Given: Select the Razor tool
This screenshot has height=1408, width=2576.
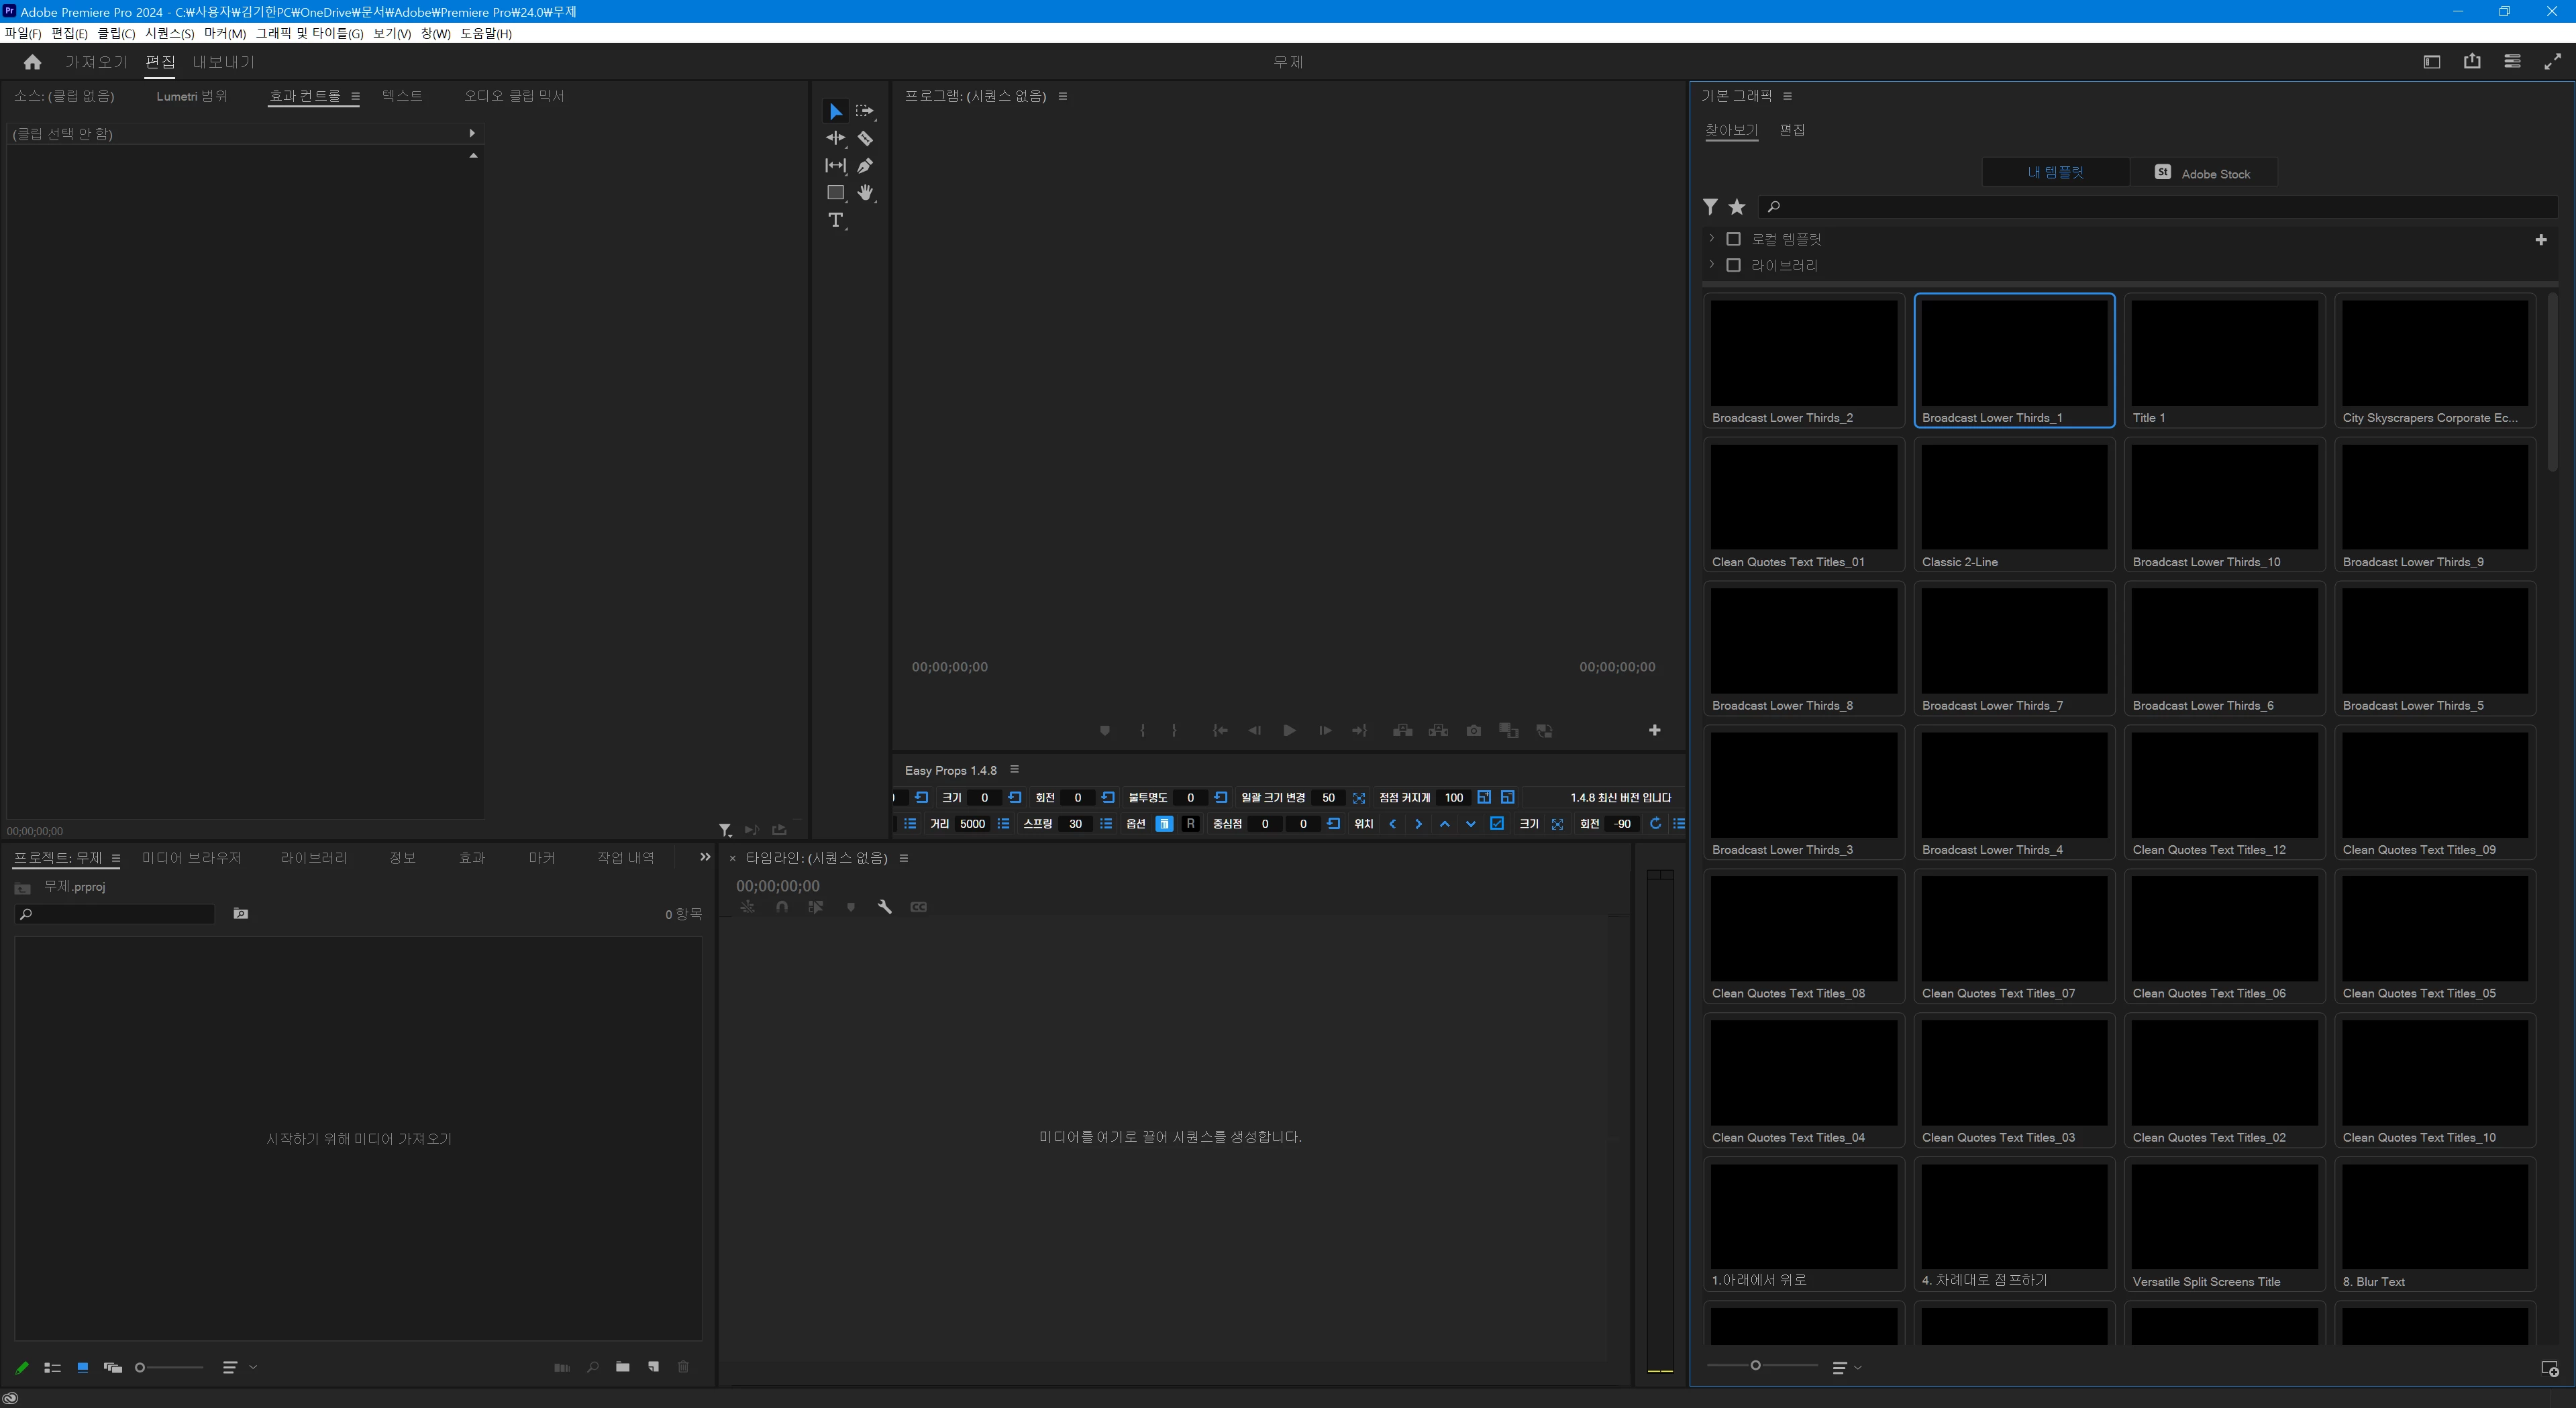Looking at the screenshot, I should click(x=865, y=138).
